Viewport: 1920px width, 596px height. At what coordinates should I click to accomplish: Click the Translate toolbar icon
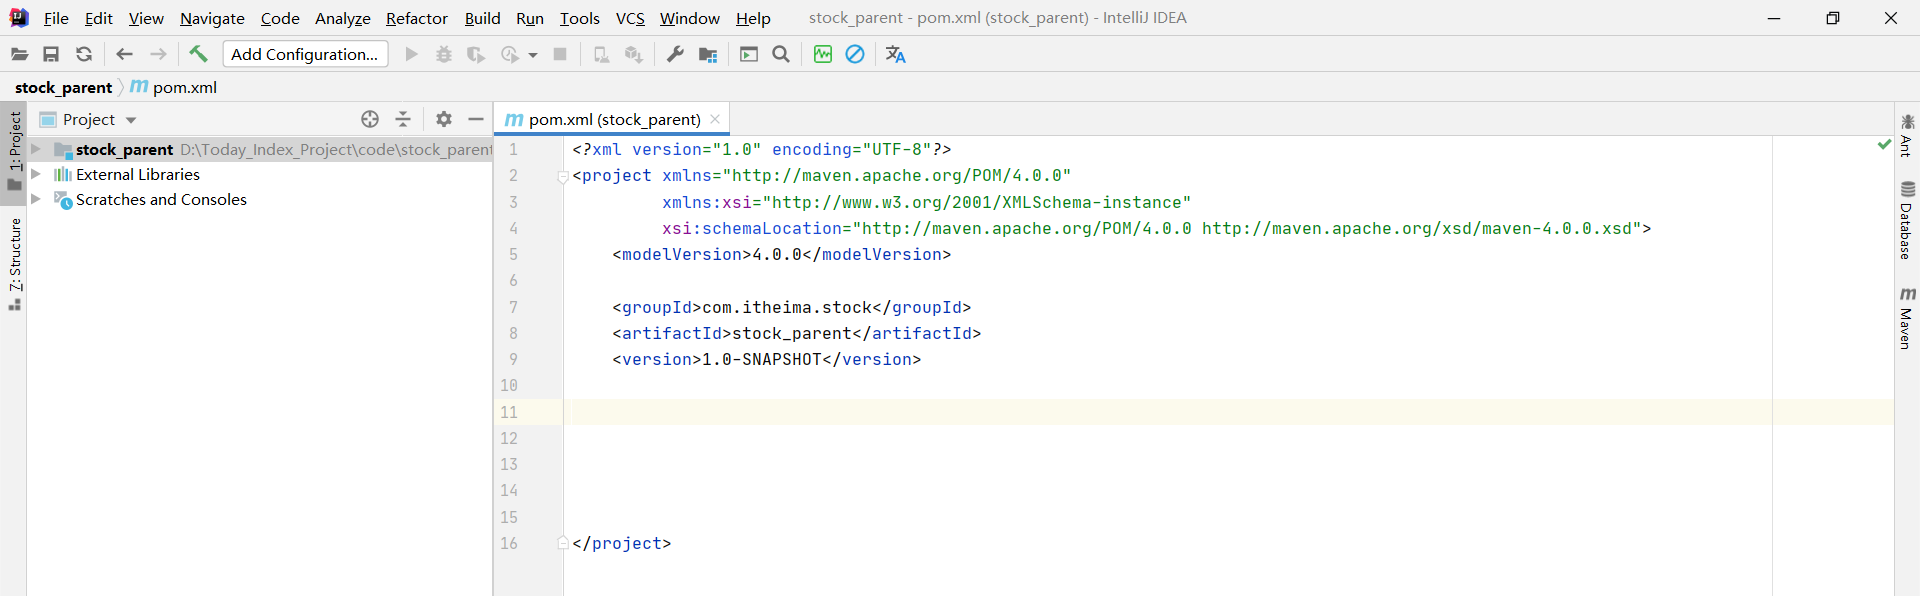(896, 55)
